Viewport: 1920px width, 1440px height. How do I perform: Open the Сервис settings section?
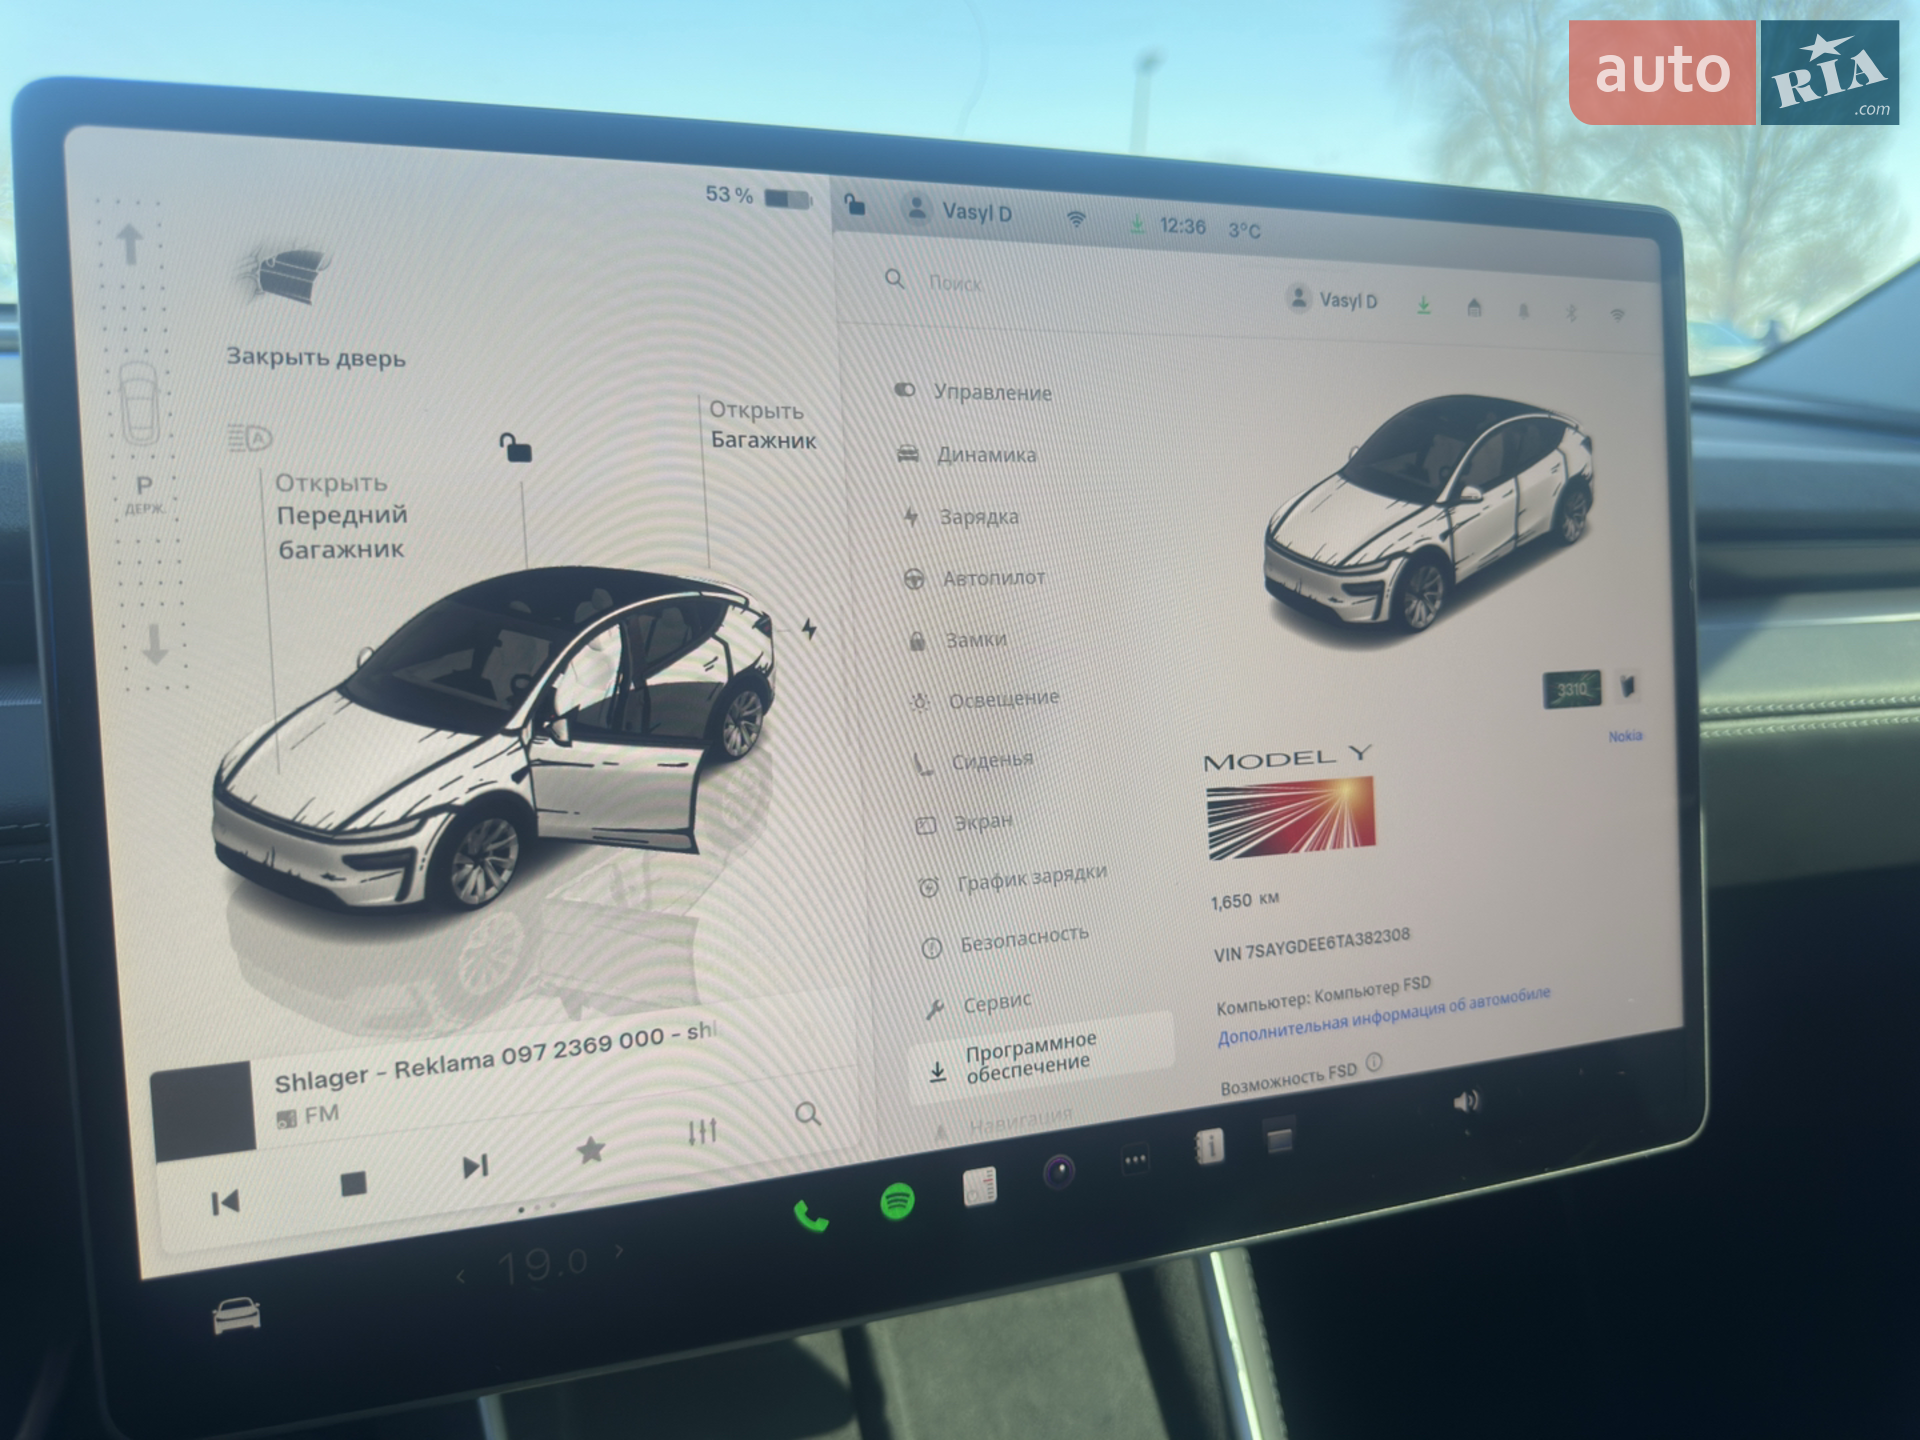pos(977,1003)
